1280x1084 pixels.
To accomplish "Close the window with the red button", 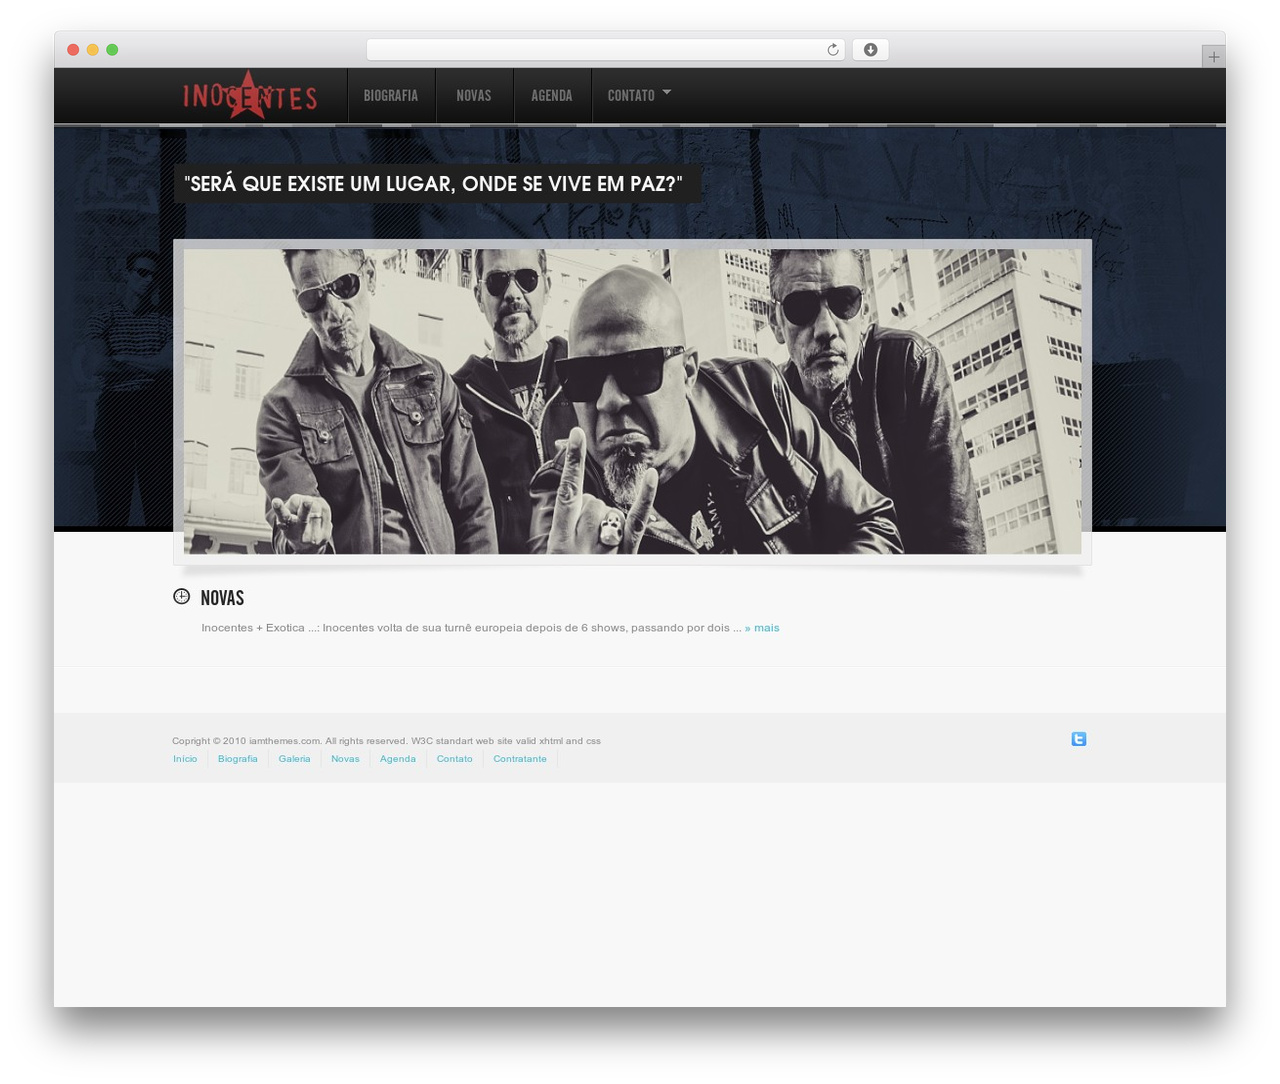I will tap(73, 50).
